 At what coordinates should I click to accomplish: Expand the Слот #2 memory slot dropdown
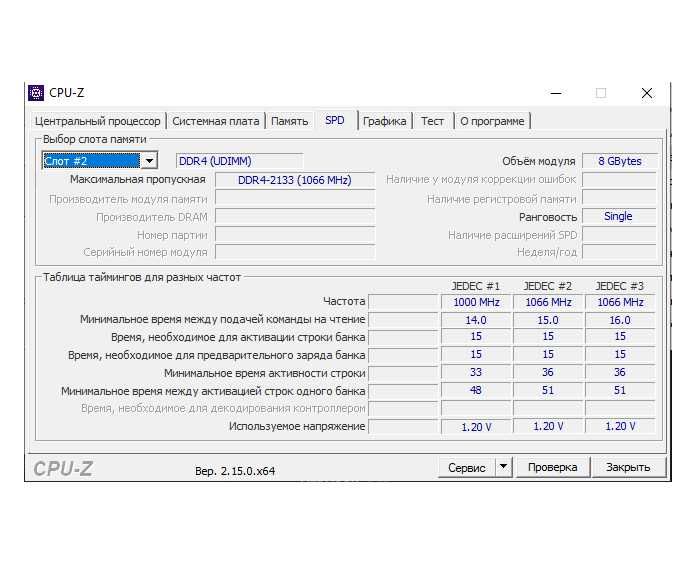pos(150,161)
